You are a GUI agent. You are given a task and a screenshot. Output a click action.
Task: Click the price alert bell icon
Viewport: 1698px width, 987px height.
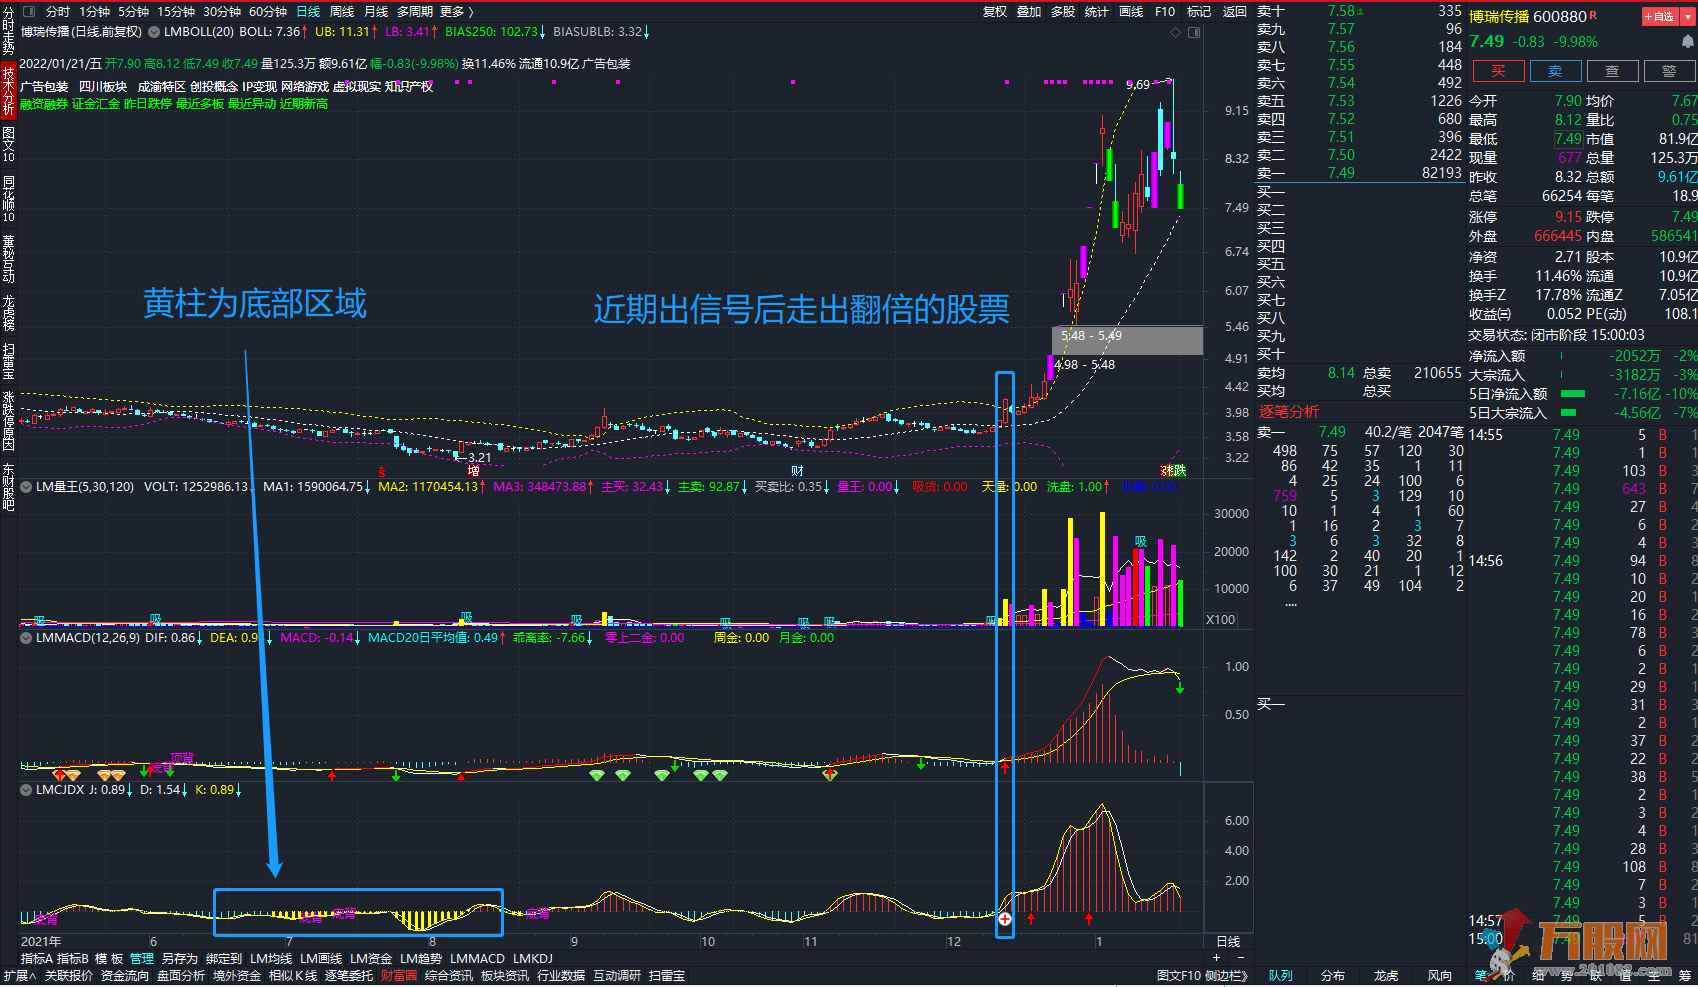(1688, 41)
